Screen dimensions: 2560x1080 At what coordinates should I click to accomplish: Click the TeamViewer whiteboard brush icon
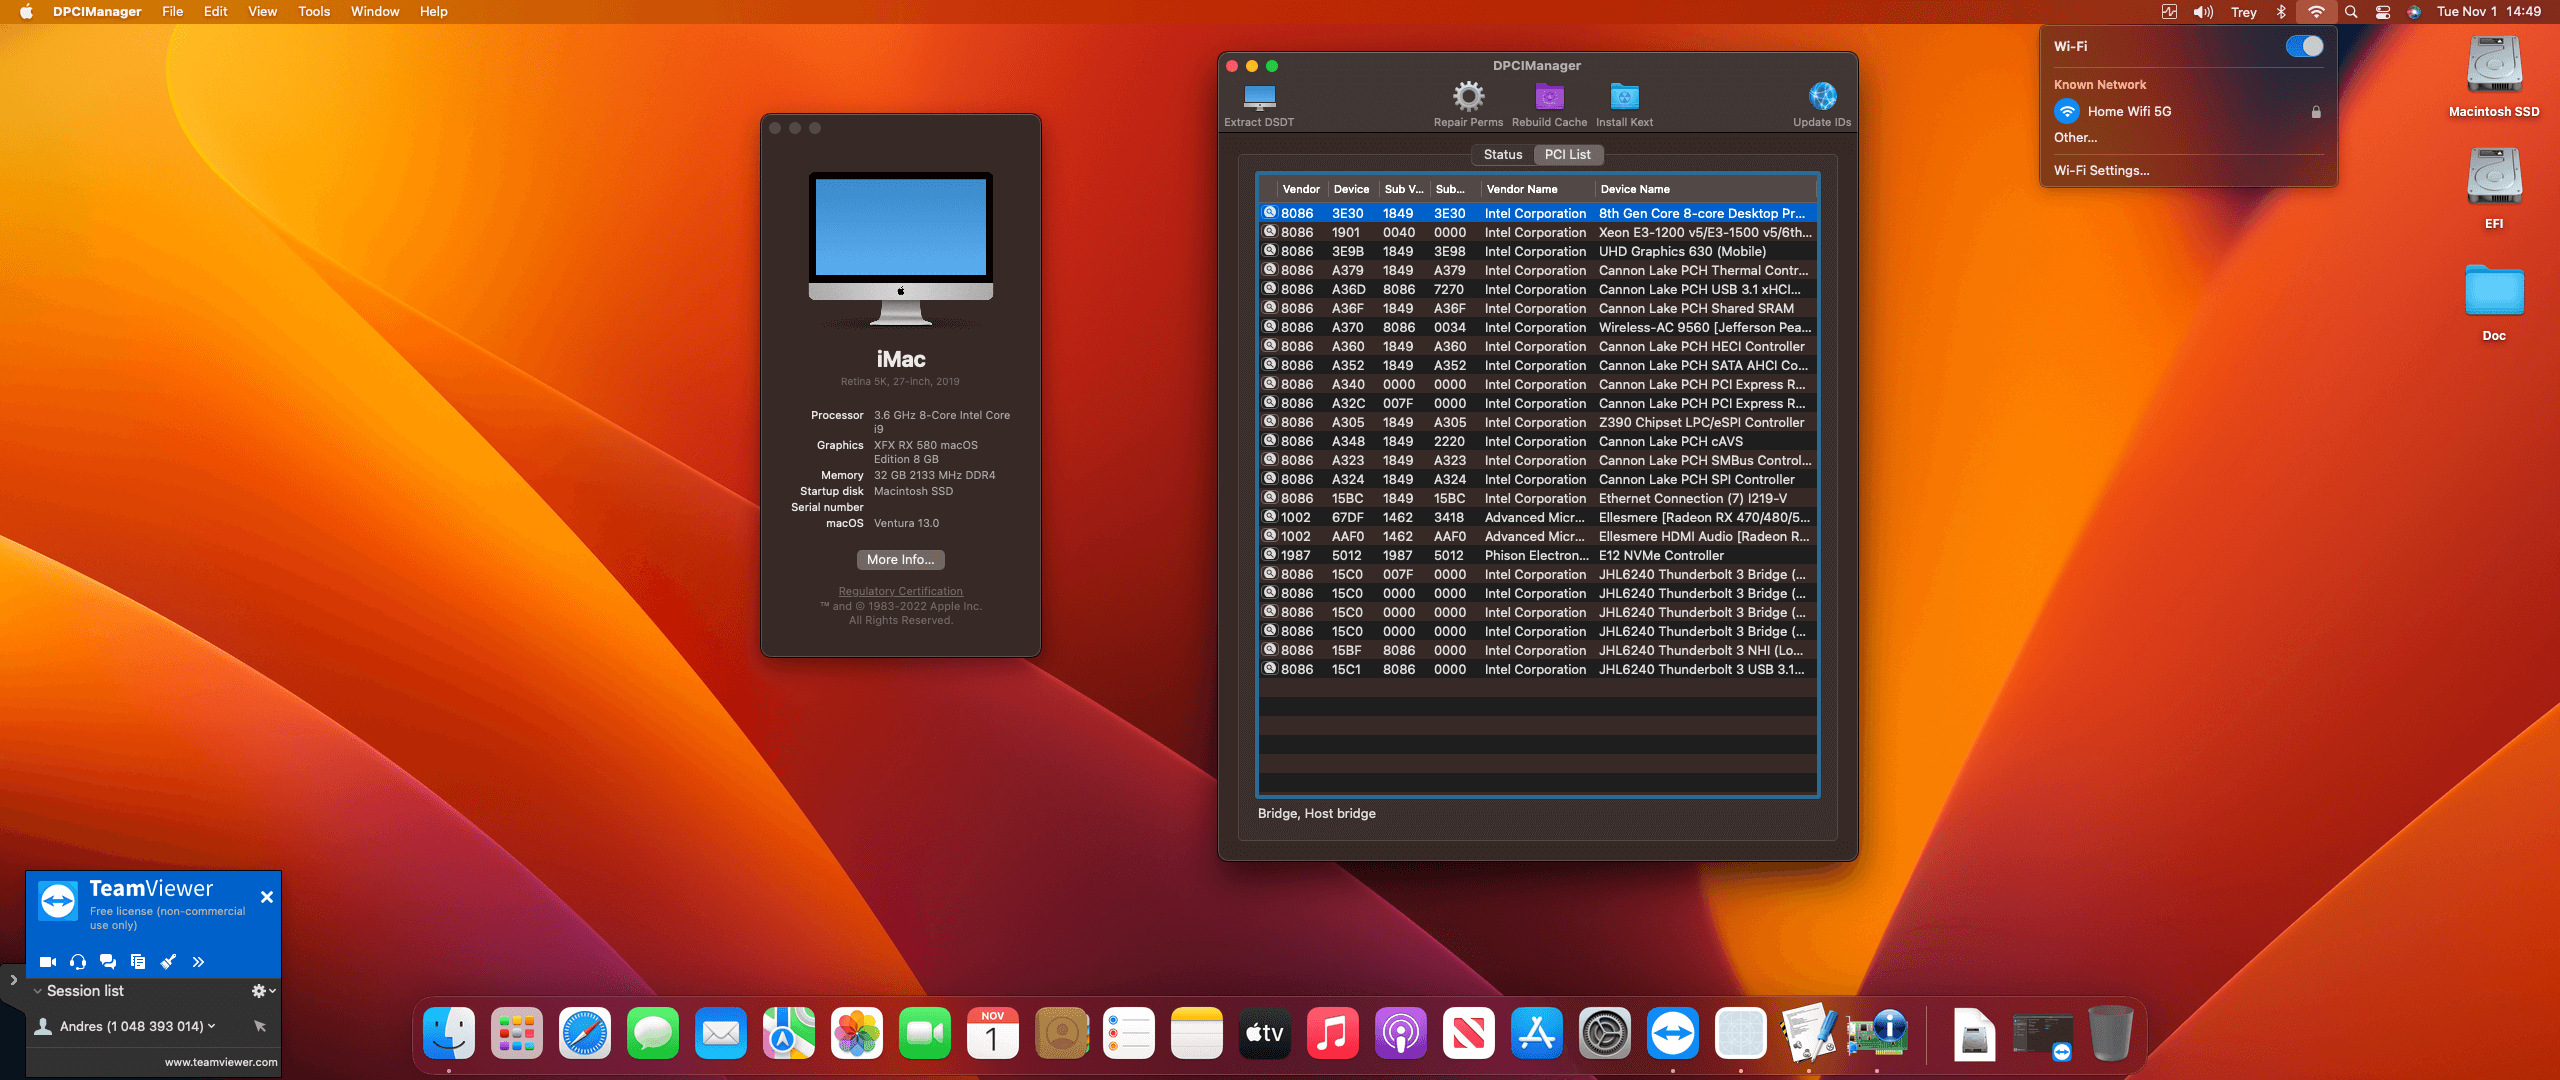(x=168, y=962)
